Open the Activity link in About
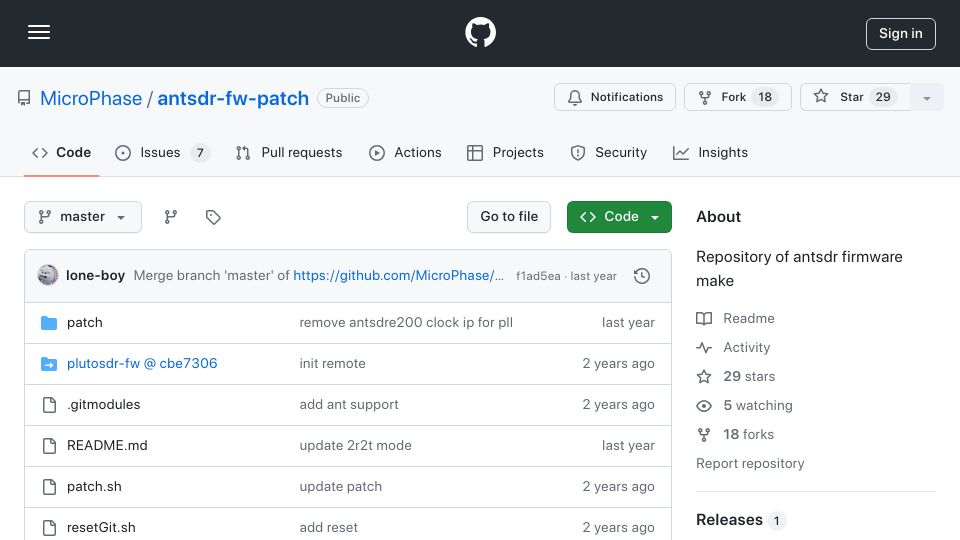960x540 pixels. 733,348
